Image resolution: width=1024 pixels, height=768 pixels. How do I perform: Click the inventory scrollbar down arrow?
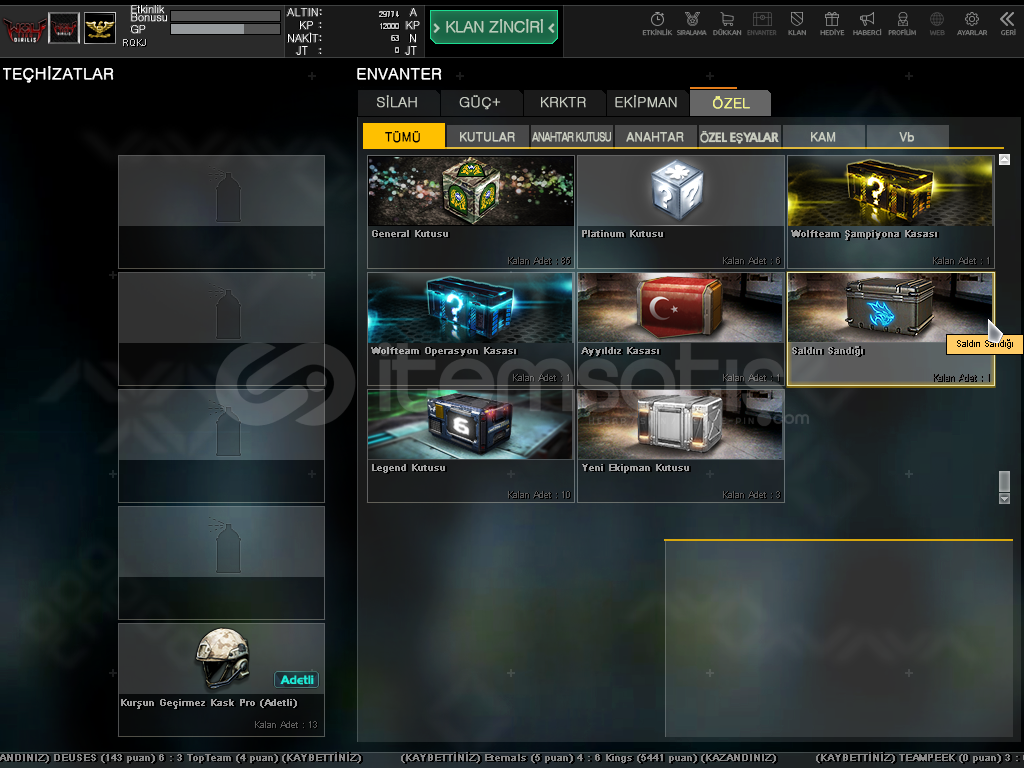[1004, 498]
